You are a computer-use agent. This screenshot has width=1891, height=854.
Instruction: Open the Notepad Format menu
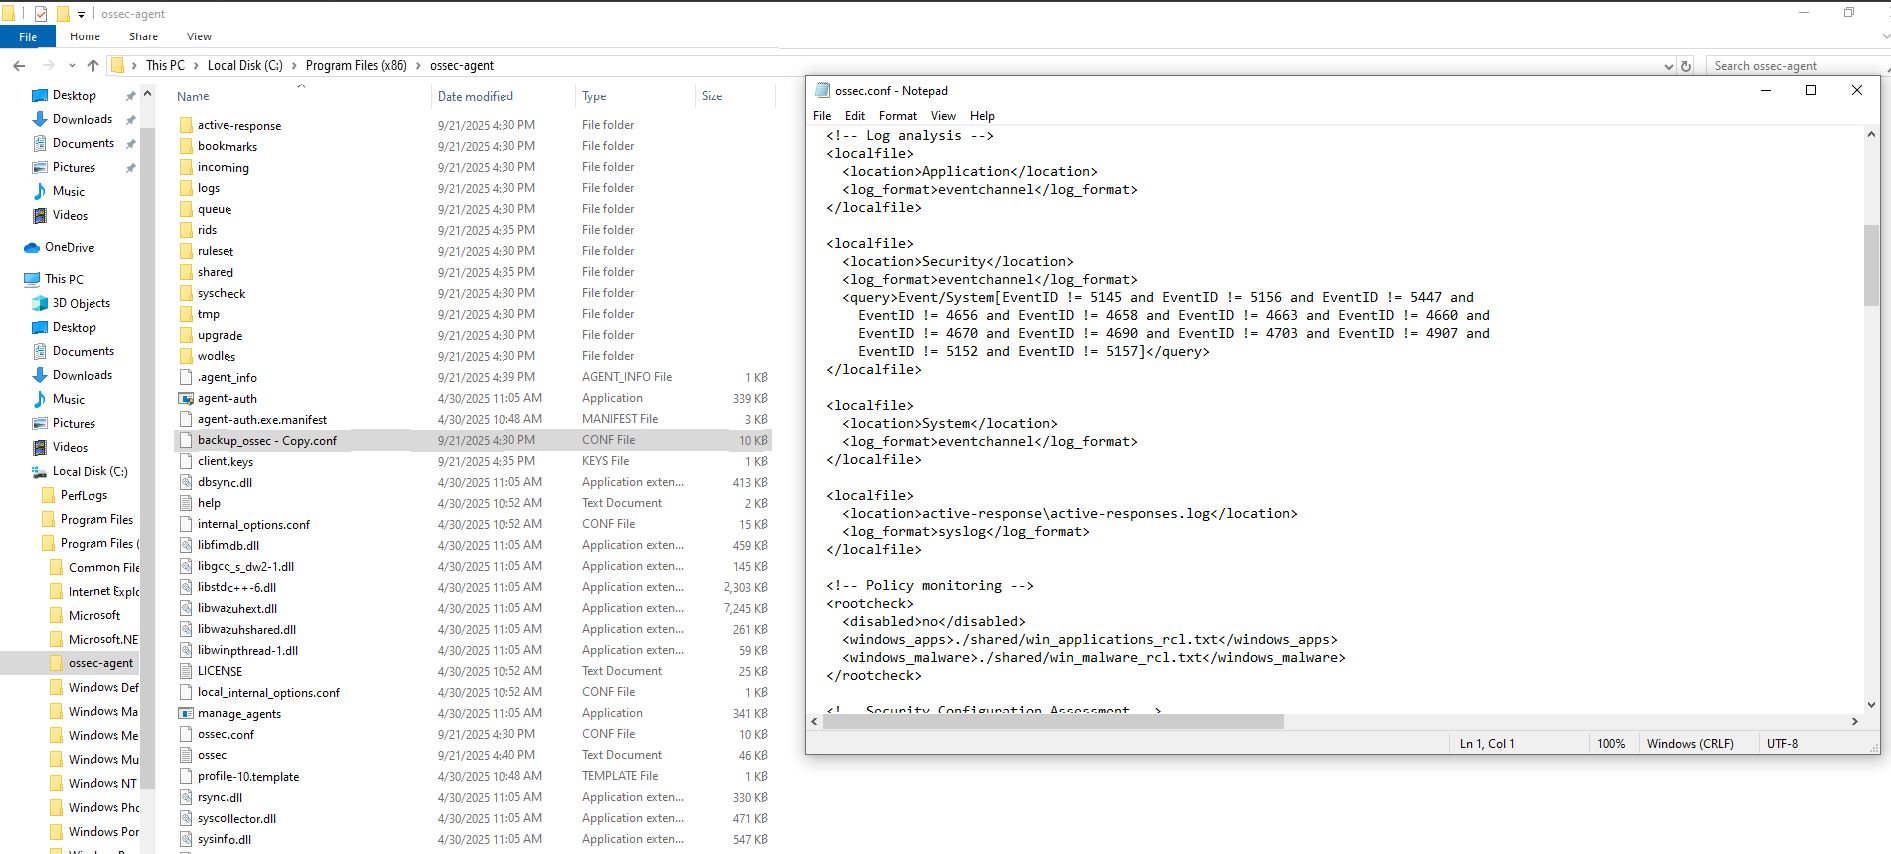tap(898, 116)
